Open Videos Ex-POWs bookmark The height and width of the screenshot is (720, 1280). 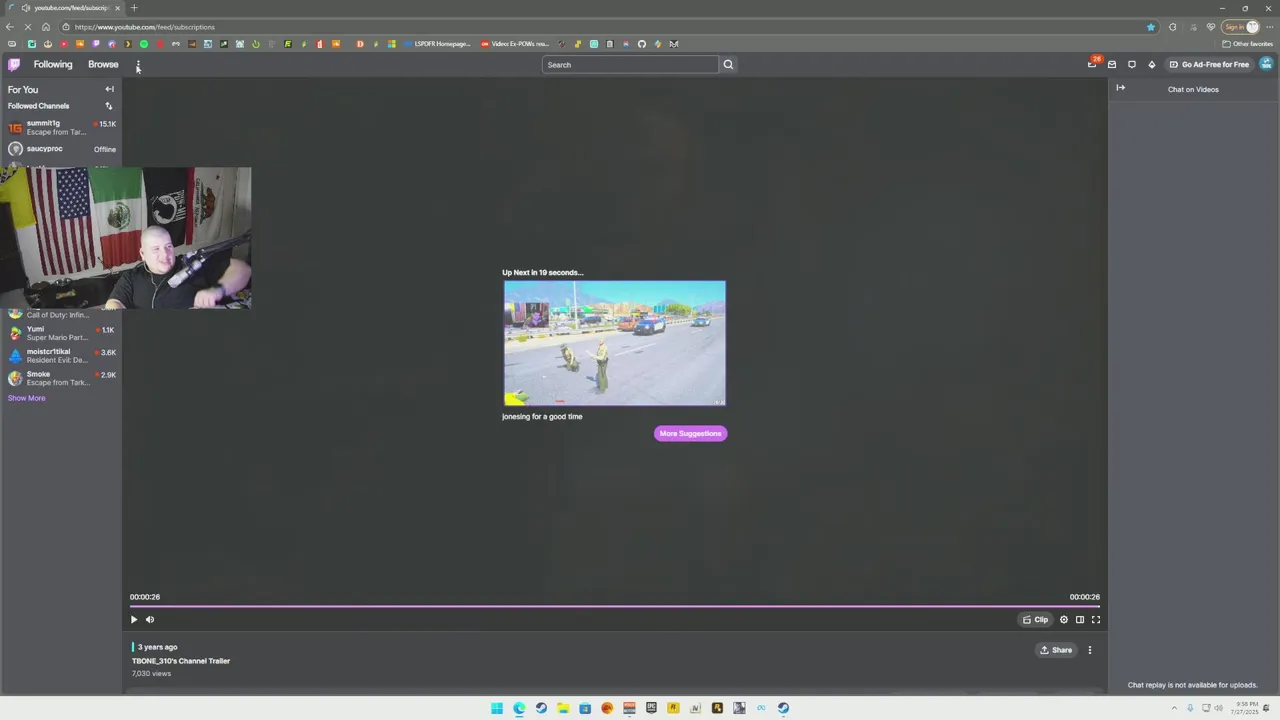[x=515, y=44]
